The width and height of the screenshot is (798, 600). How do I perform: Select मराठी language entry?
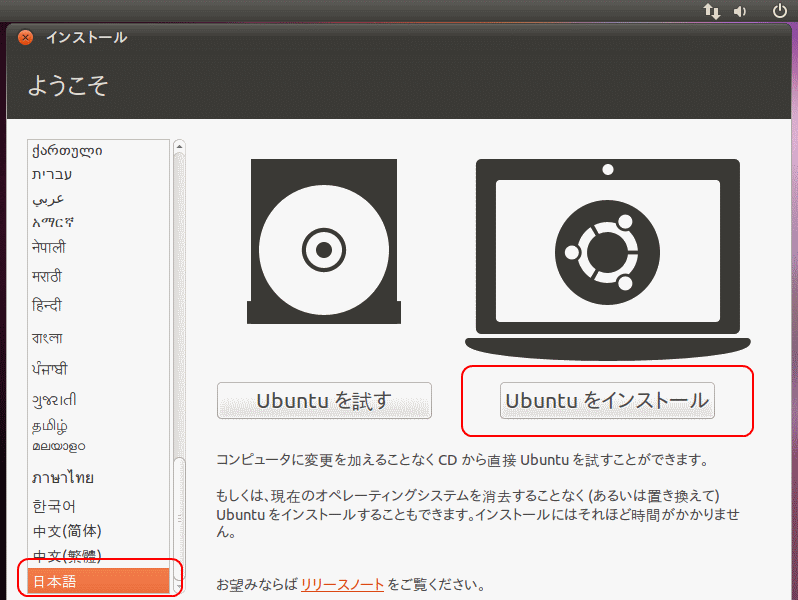pyautogui.click(x=98, y=276)
